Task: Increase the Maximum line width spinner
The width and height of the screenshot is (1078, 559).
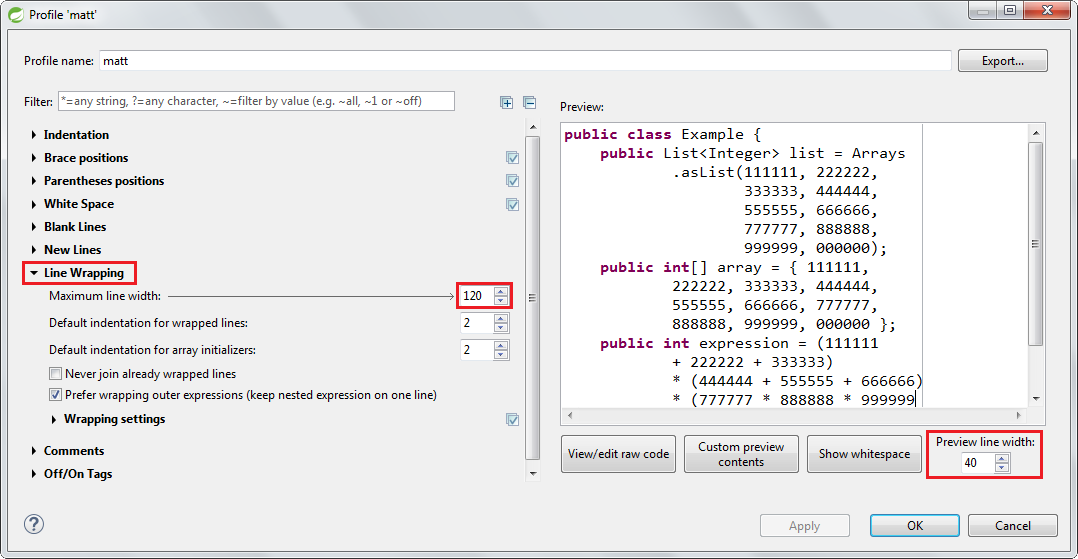Action: coord(501,292)
